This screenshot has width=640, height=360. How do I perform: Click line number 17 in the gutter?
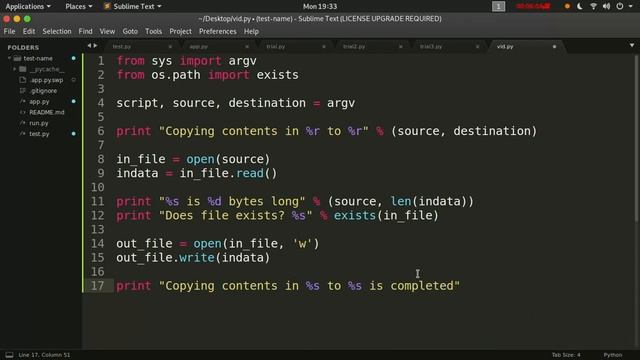pyautogui.click(x=97, y=286)
